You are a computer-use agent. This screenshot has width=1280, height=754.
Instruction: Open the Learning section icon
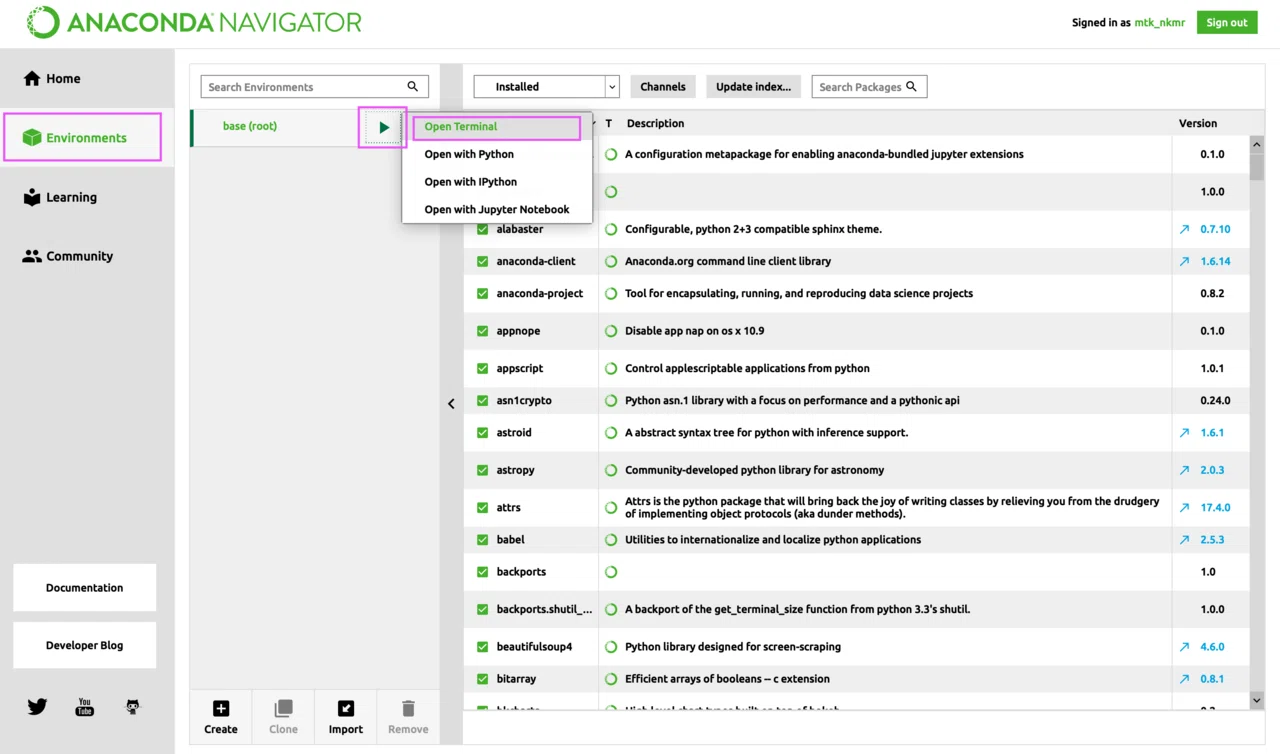(x=32, y=197)
